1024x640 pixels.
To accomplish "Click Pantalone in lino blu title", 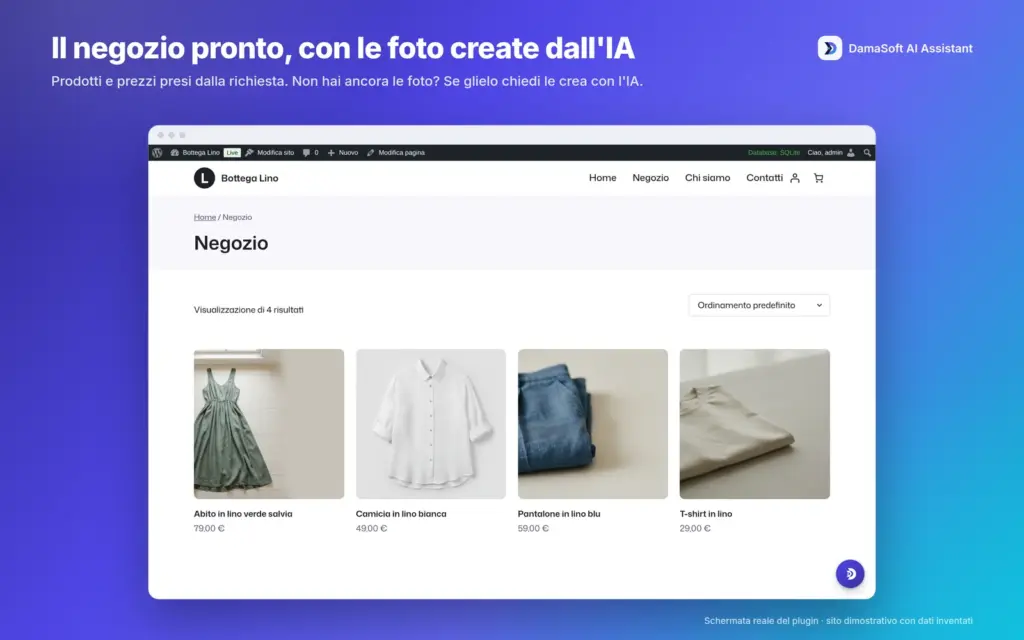I will (x=559, y=514).
